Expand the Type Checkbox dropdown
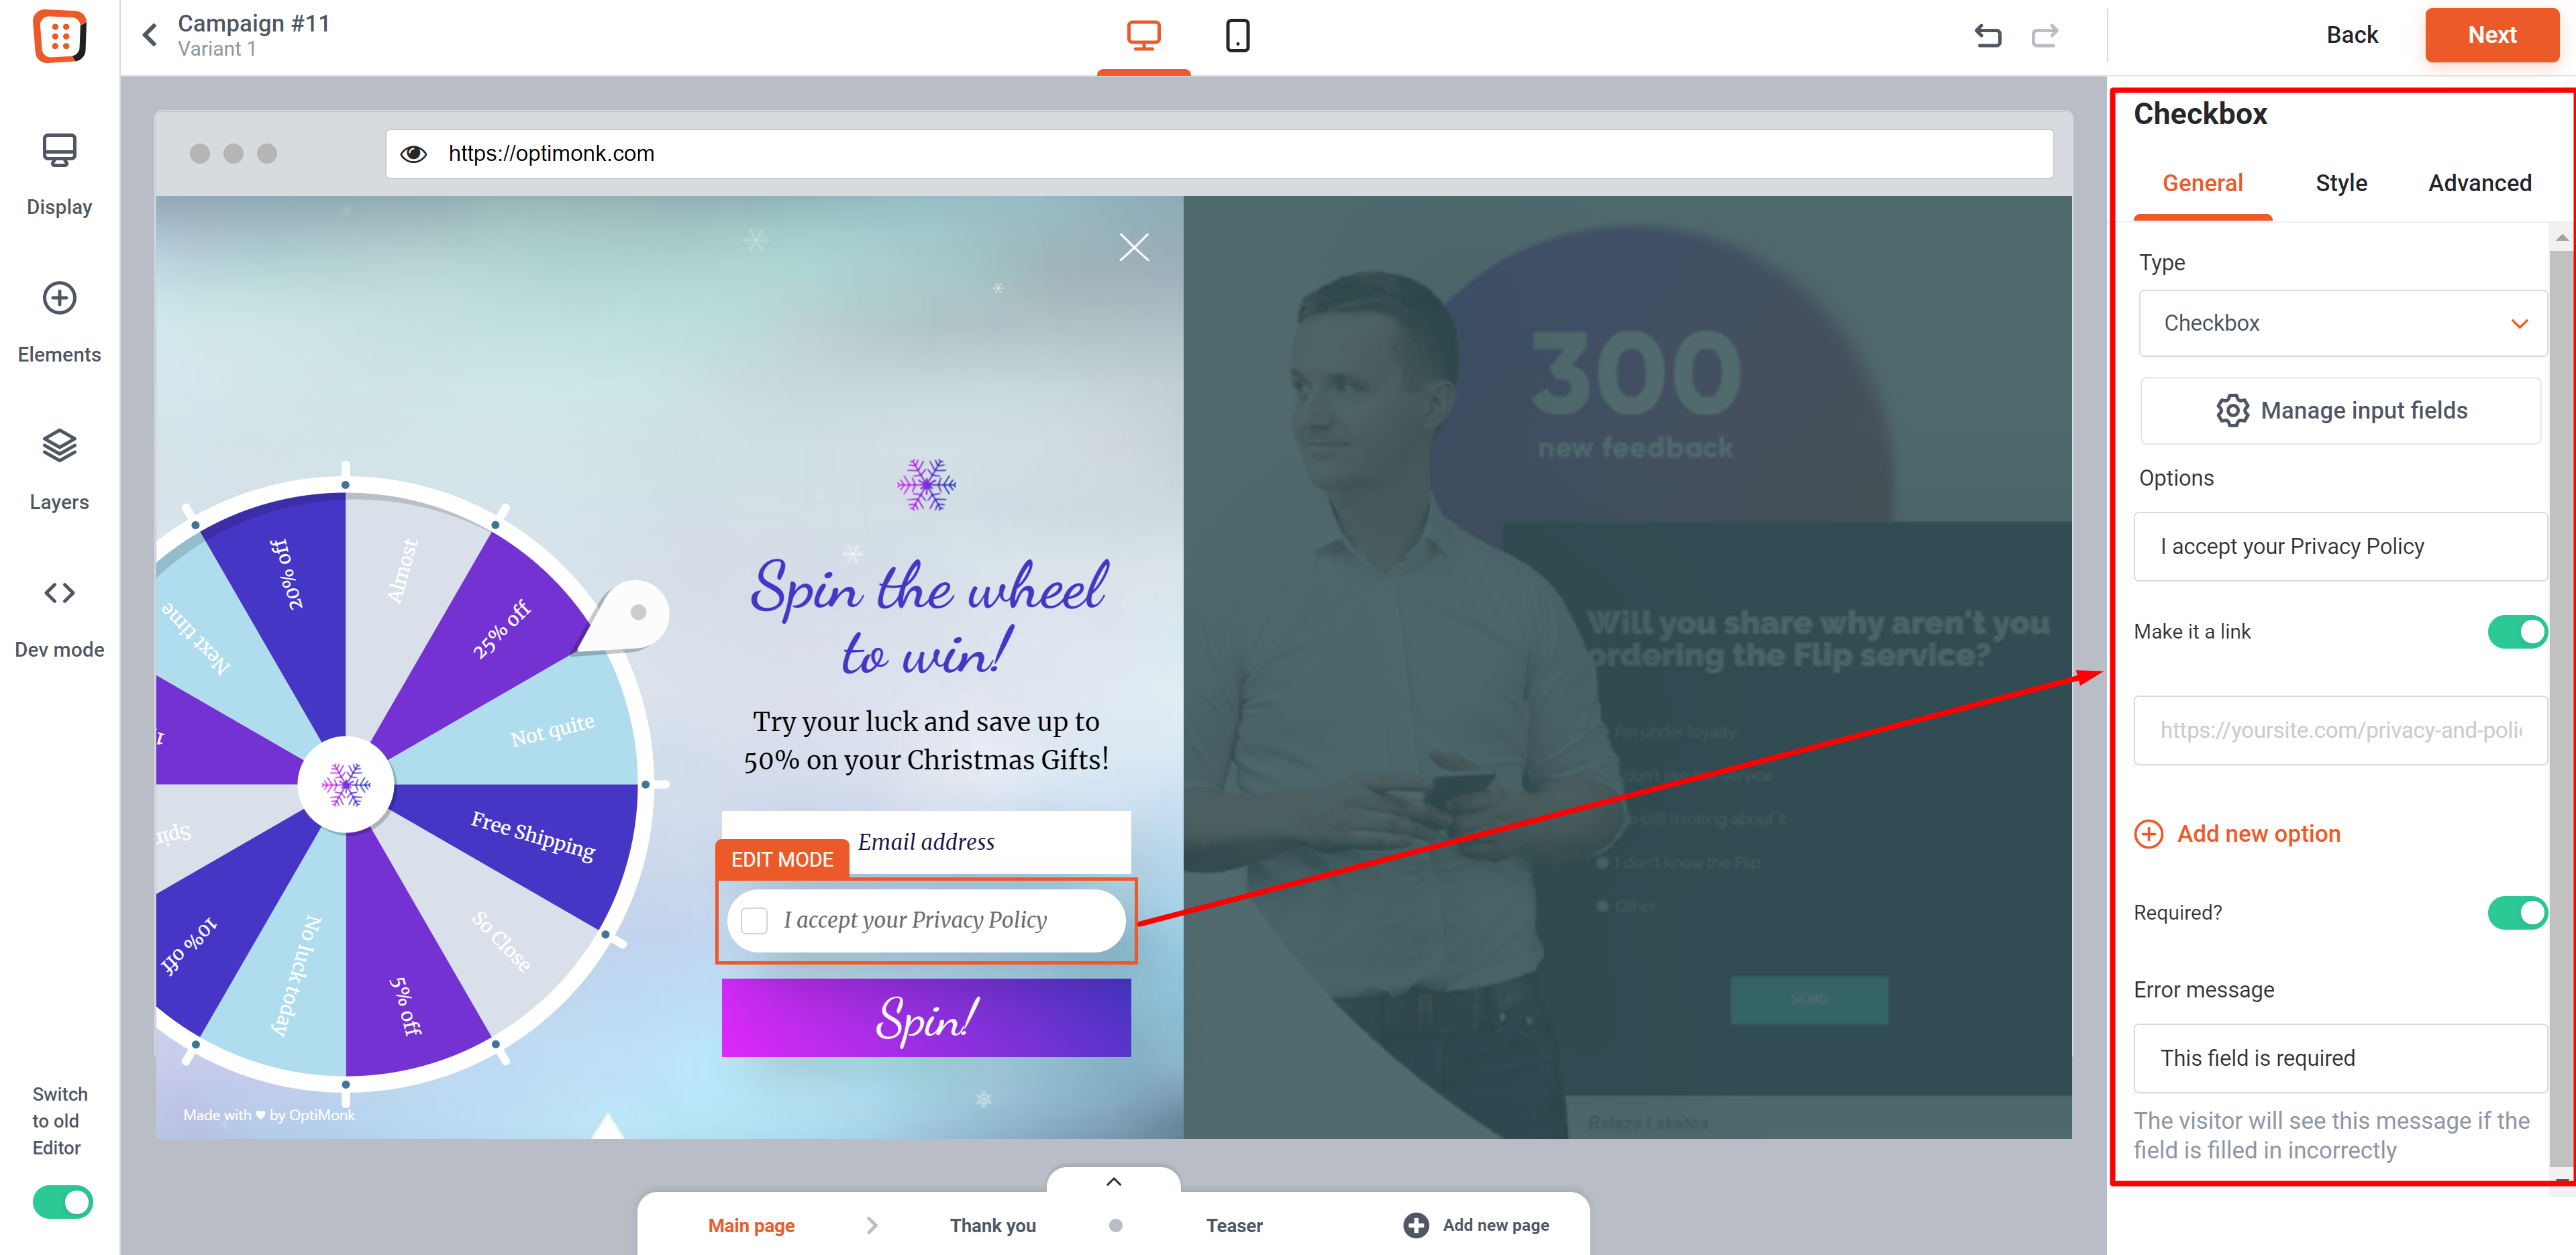 tap(2342, 323)
